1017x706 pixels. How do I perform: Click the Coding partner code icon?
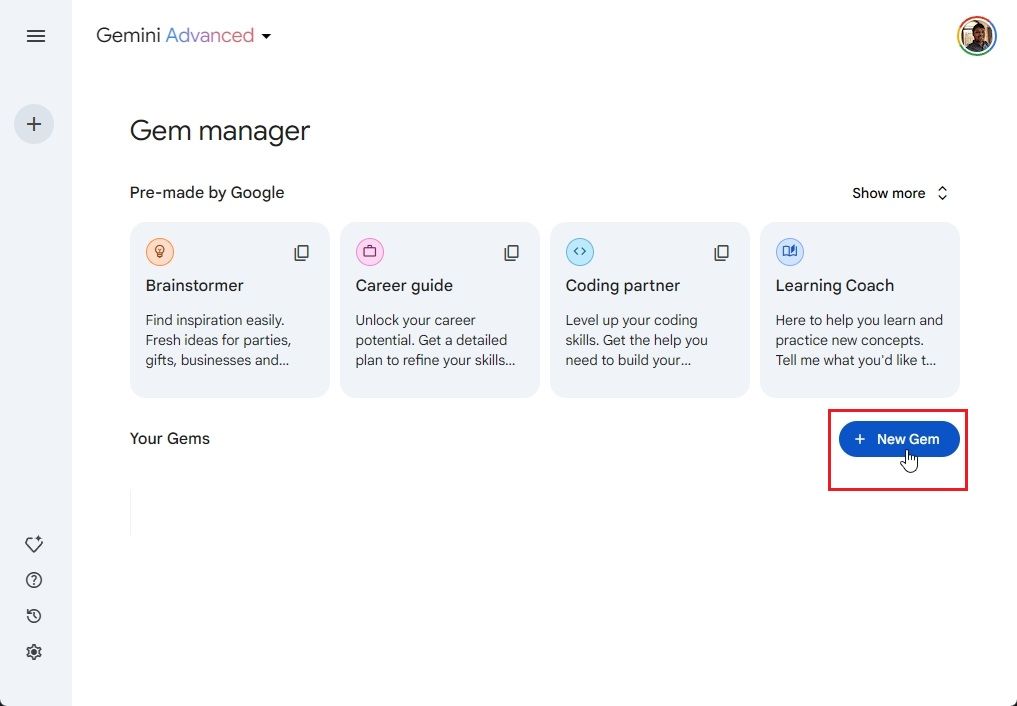(580, 252)
